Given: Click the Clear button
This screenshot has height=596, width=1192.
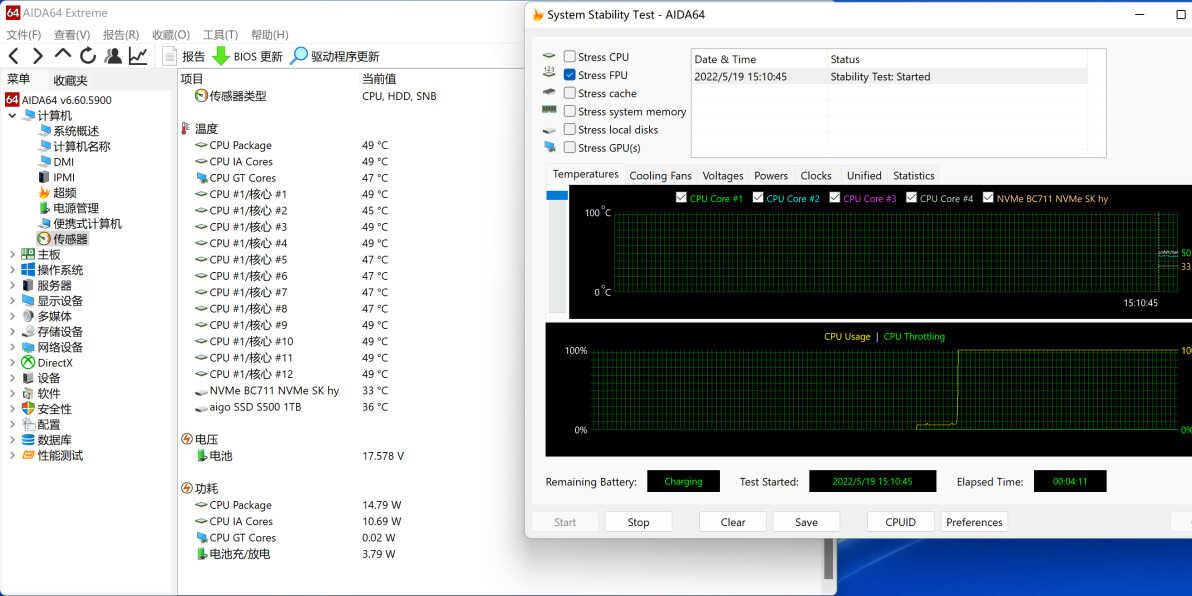Looking at the screenshot, I should pyautogui.click(x=733, y=522).
